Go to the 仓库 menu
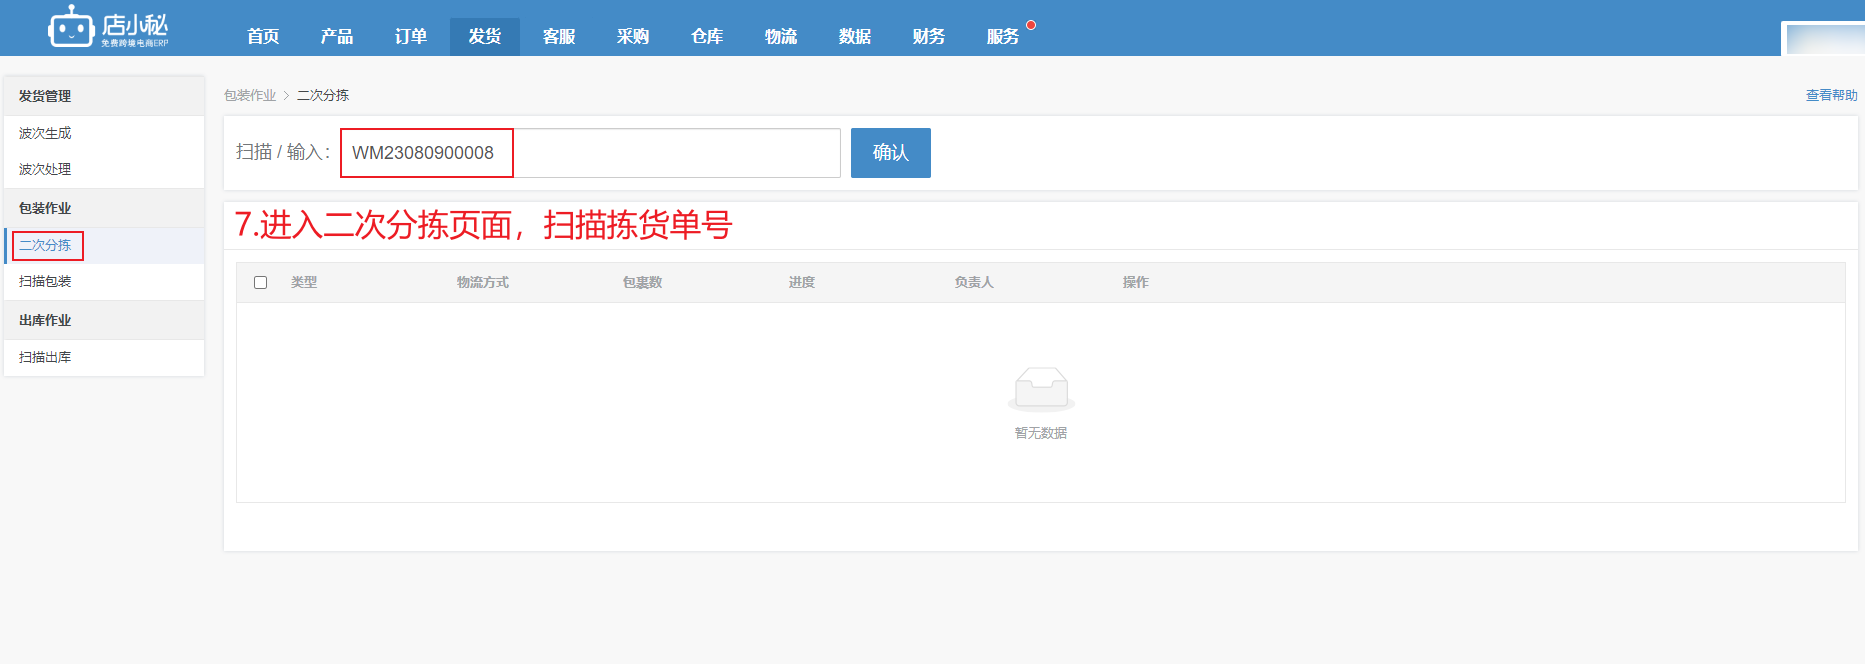The width and height of the screenshot is (1865, 664). point(707,37)
